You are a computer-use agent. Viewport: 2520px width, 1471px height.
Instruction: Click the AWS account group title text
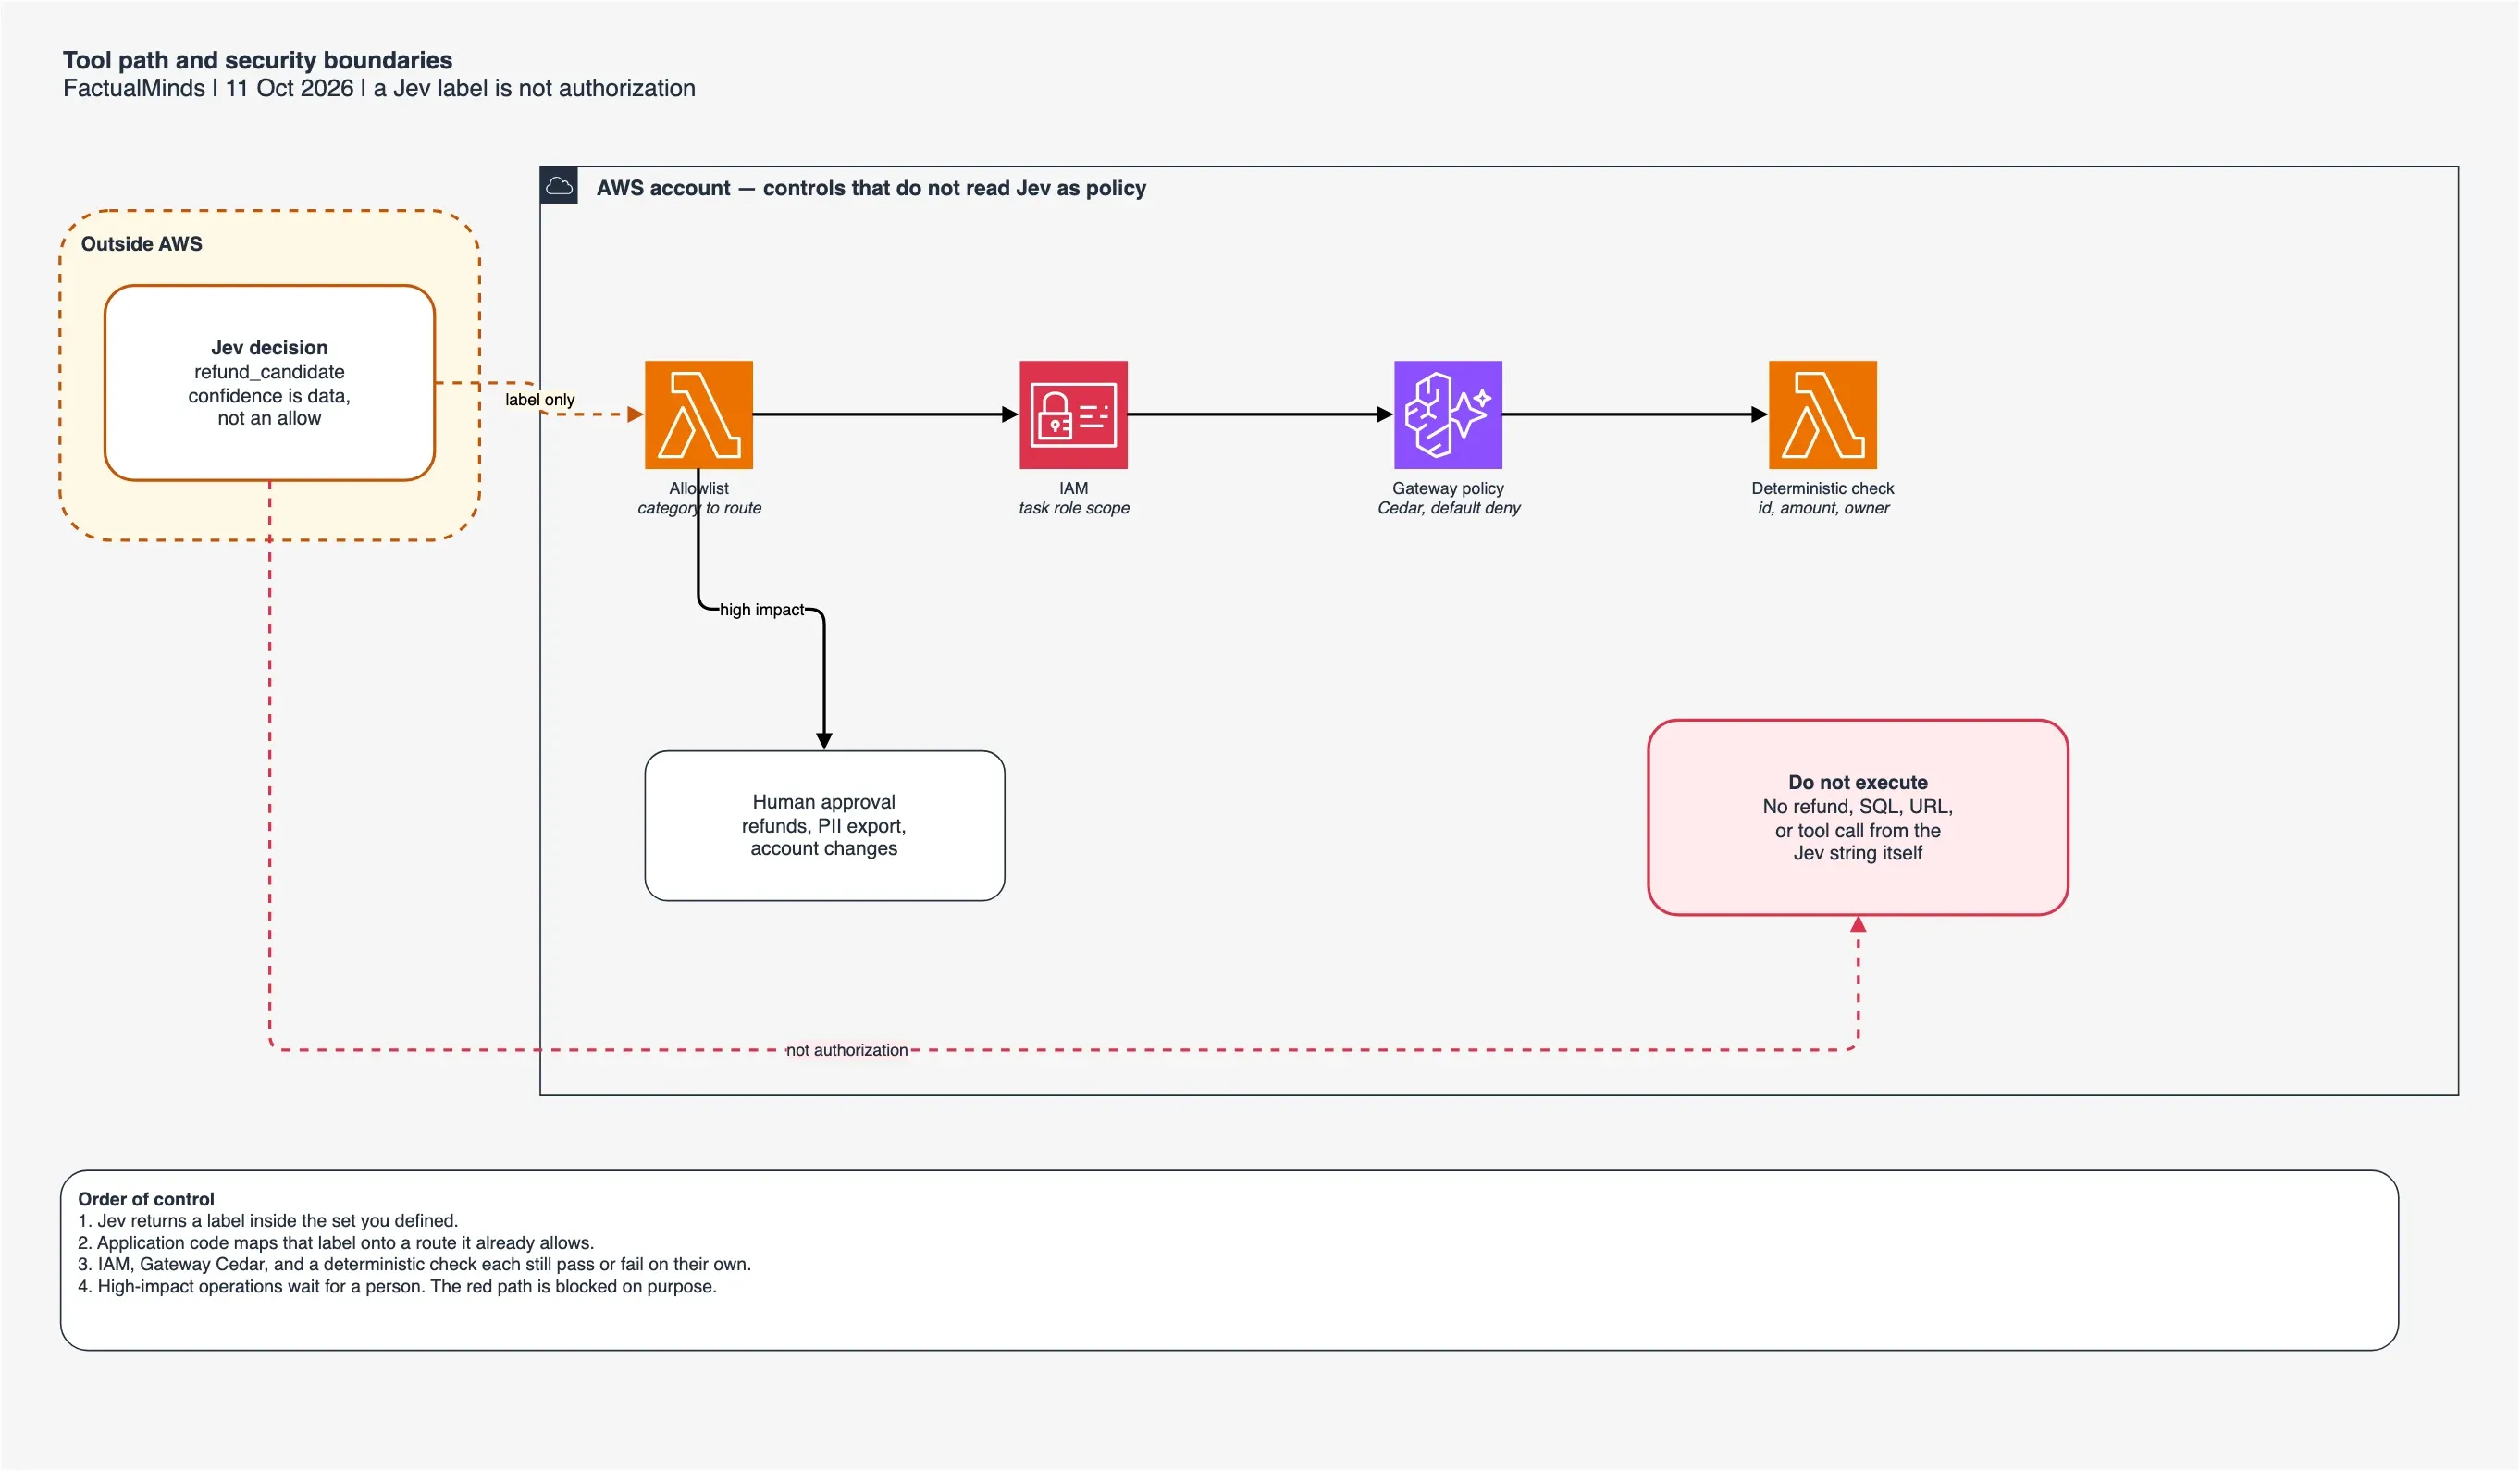click(870, 188)
